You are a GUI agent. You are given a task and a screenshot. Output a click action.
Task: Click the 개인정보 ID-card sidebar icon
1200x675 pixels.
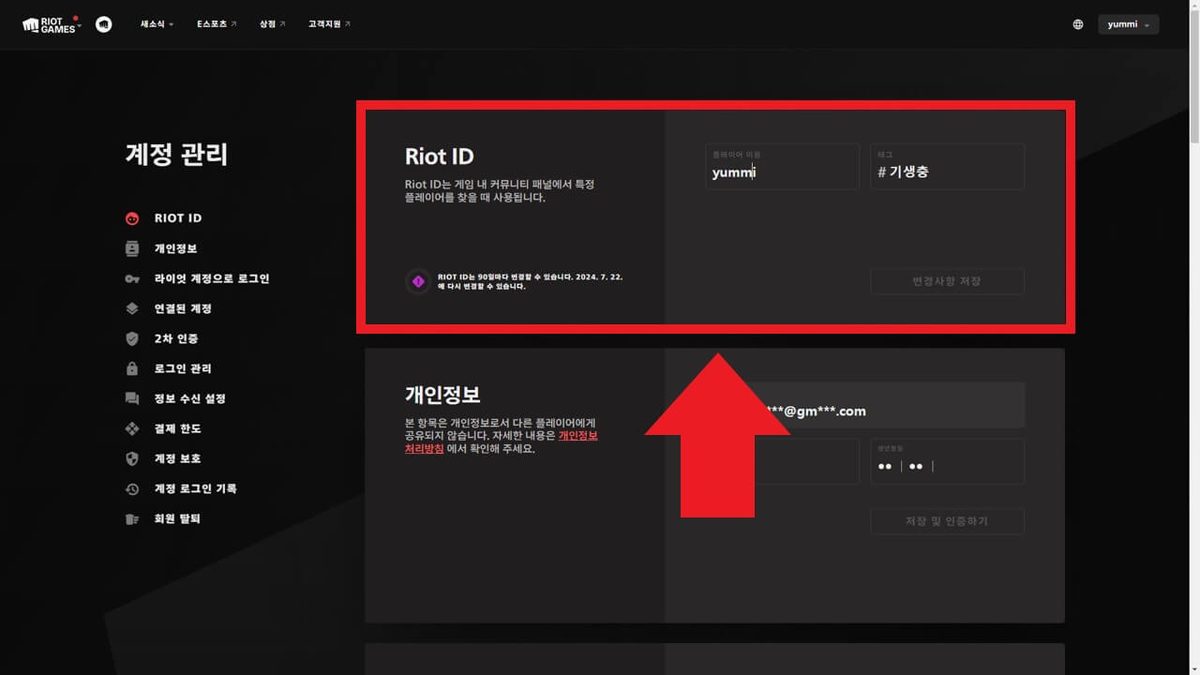point(132,248)
